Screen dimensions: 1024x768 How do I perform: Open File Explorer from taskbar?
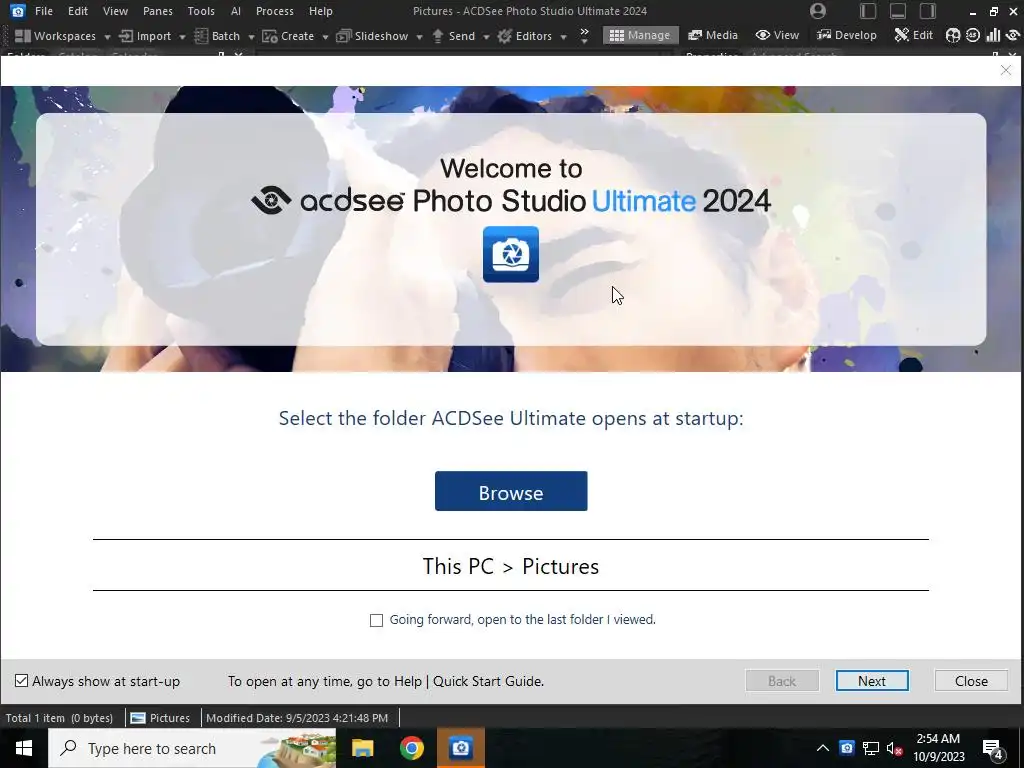point(362,748)
